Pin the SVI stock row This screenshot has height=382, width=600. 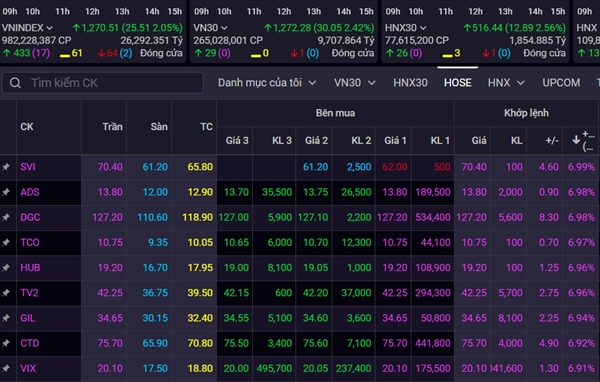6,167
